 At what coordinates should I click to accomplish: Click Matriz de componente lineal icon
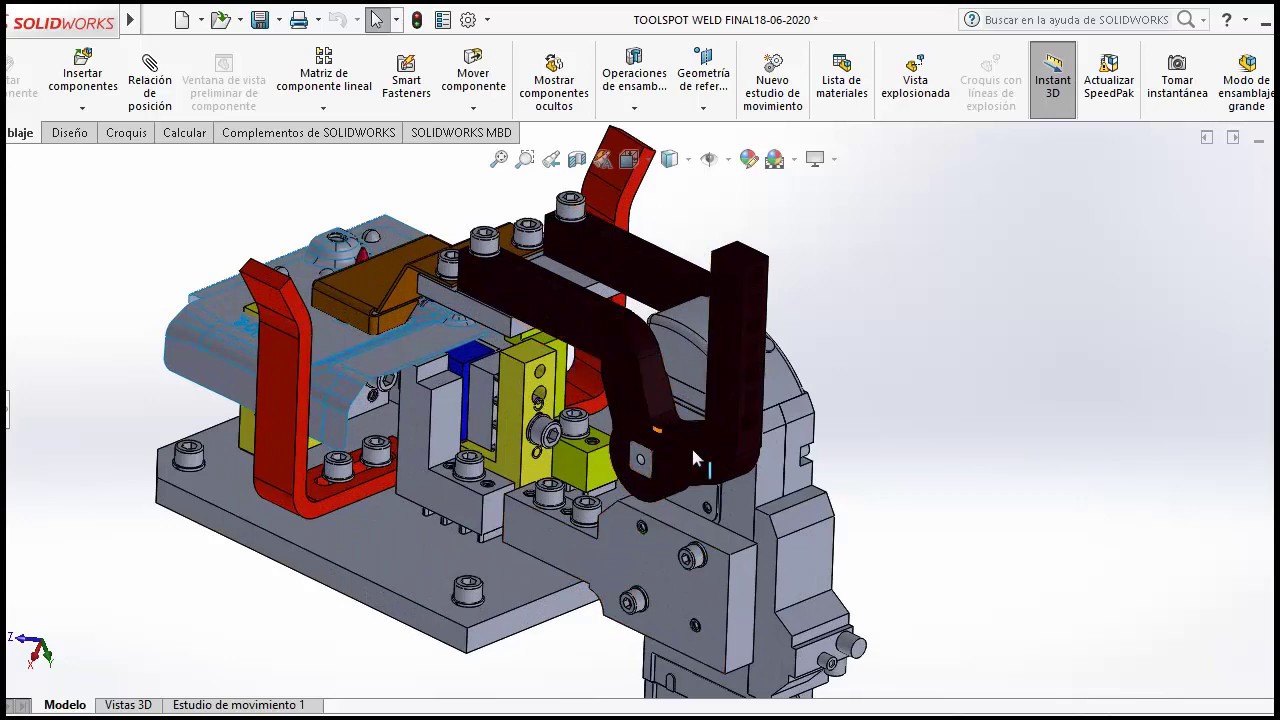click(324, 57)
